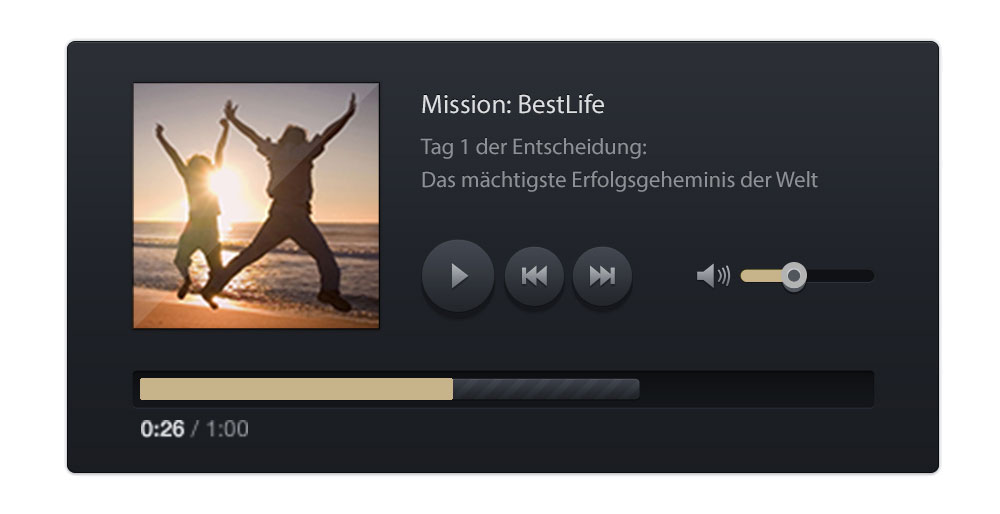Skip back with the previous track button
Screen dimensions: 1000x514
coord(534,275)
